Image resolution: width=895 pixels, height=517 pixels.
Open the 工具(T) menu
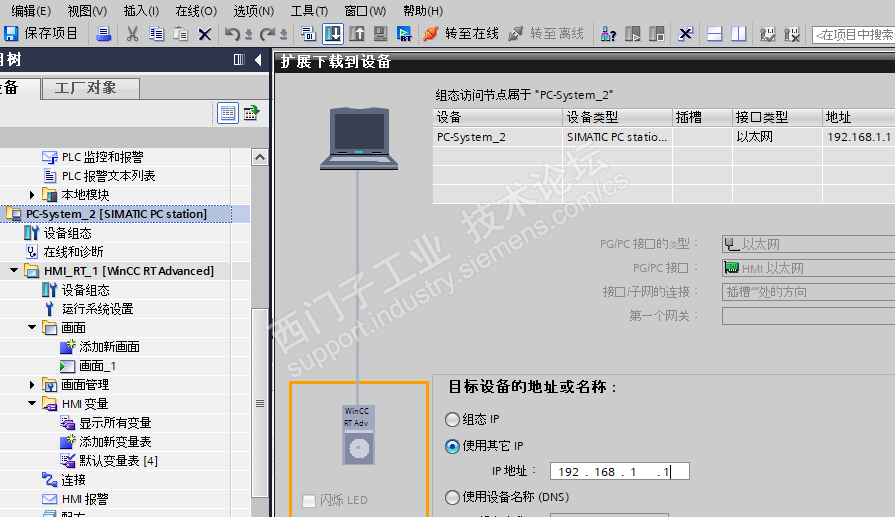tap(309, 11)
